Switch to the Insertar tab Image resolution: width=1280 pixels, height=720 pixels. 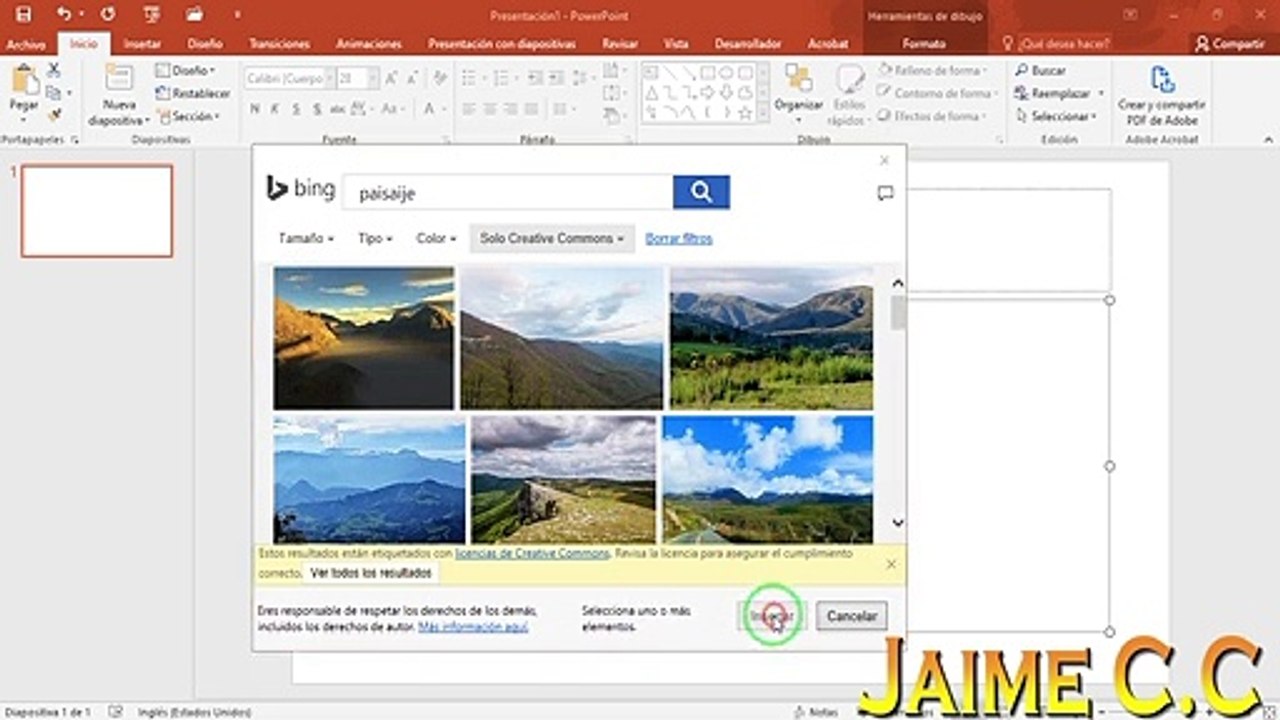tap(142, 44)
